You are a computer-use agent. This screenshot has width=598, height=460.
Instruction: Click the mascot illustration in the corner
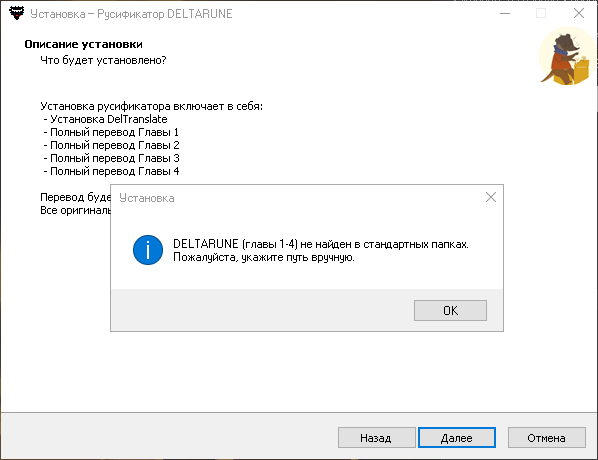567,56
